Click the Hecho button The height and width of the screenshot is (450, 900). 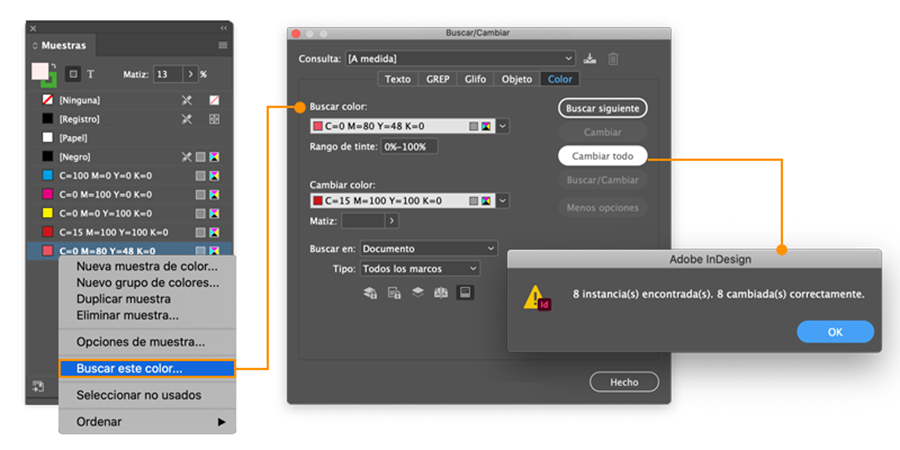(624, 382)
